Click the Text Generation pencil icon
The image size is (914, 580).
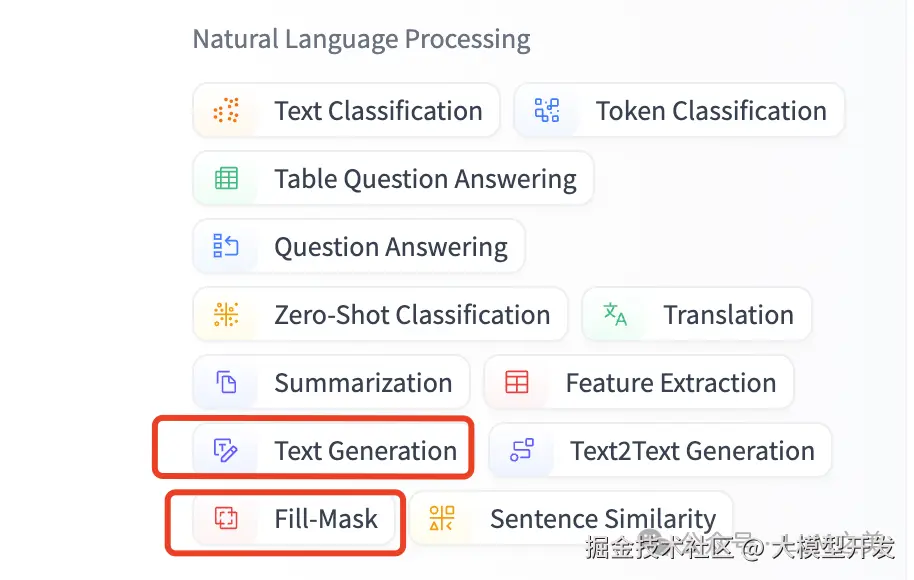coord(227,451)
